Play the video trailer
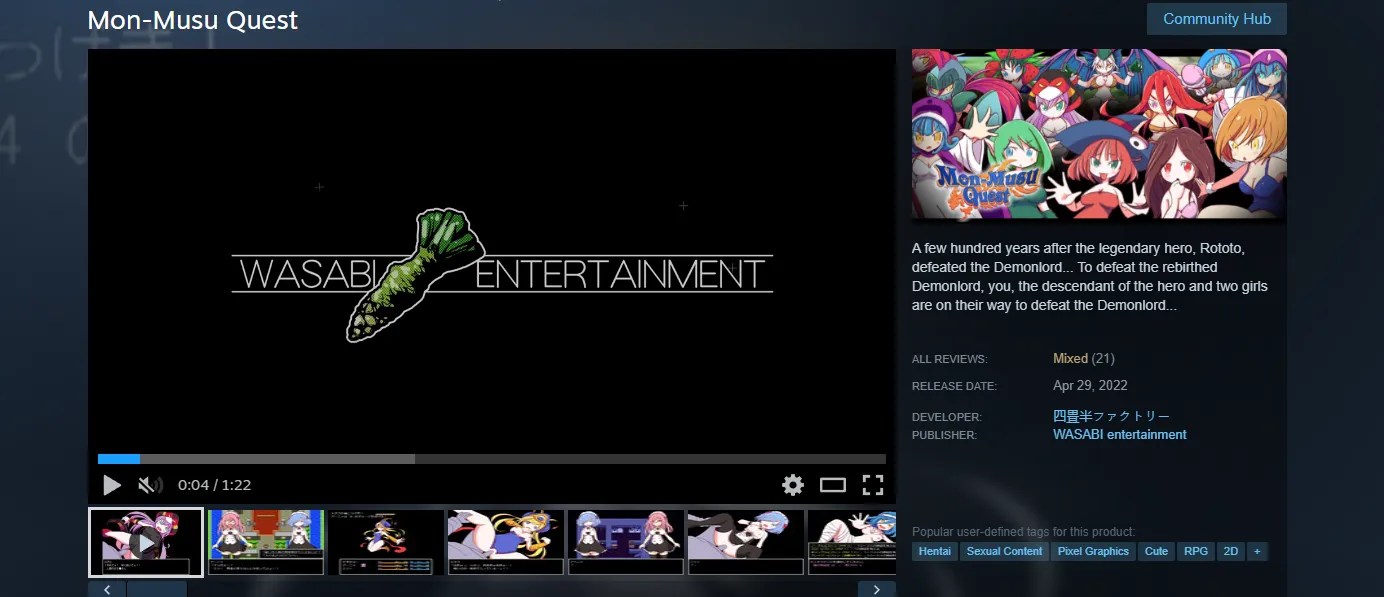The width and height of the screenshot is (1384, 597). [112, 485]
